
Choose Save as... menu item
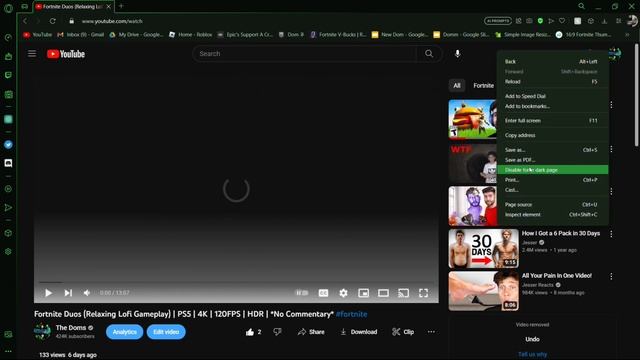coord(553,150)
